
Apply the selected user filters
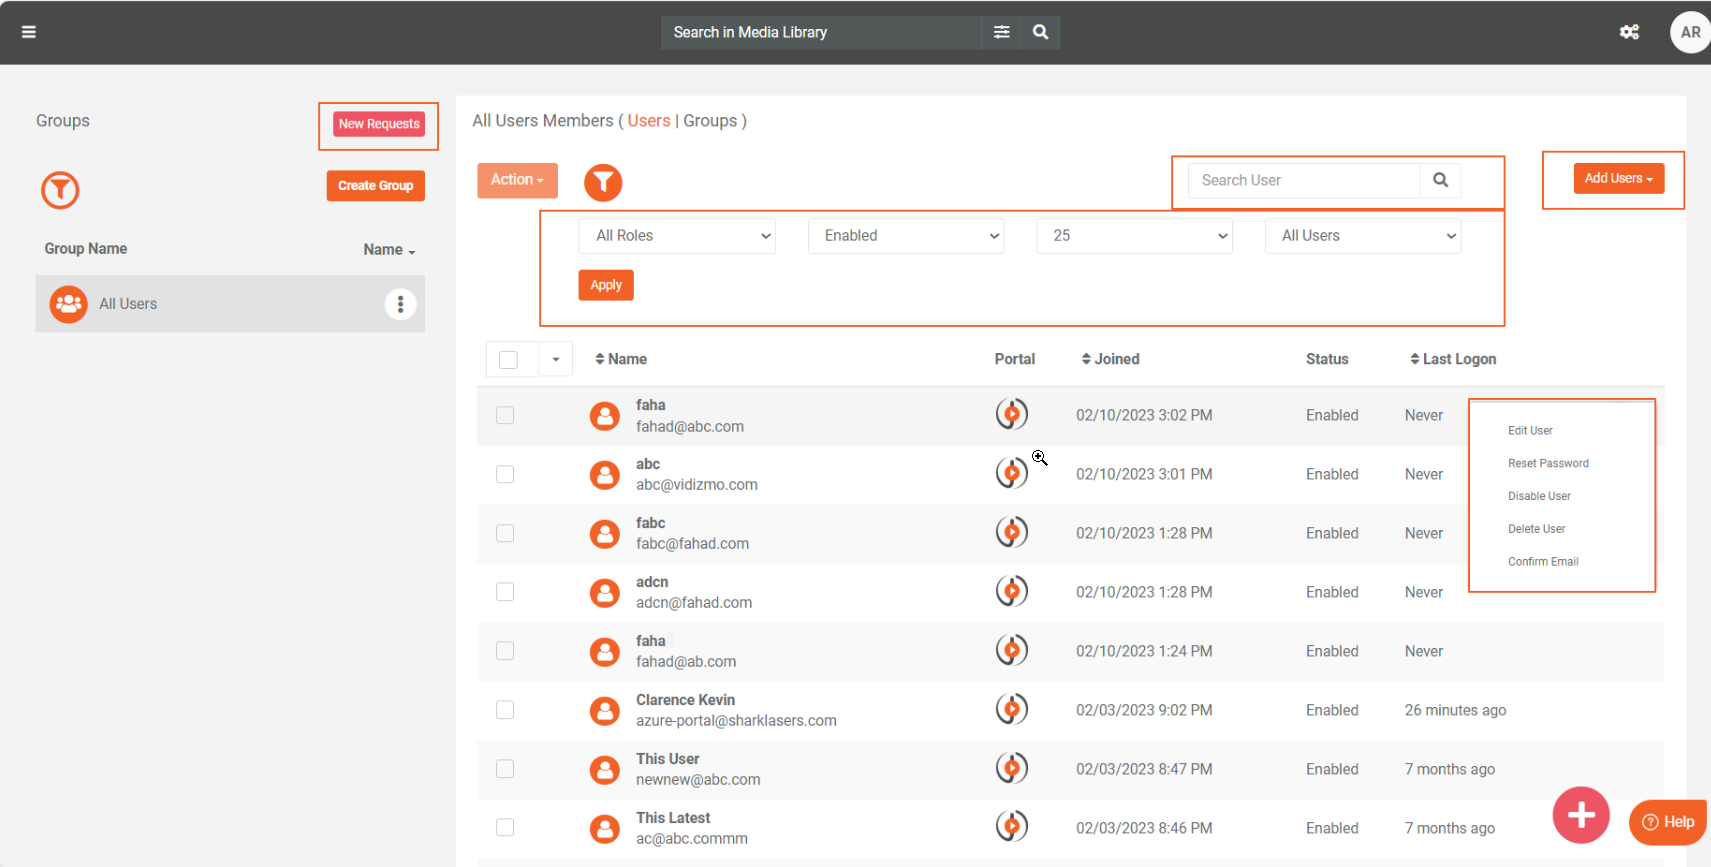coord(606,285)
